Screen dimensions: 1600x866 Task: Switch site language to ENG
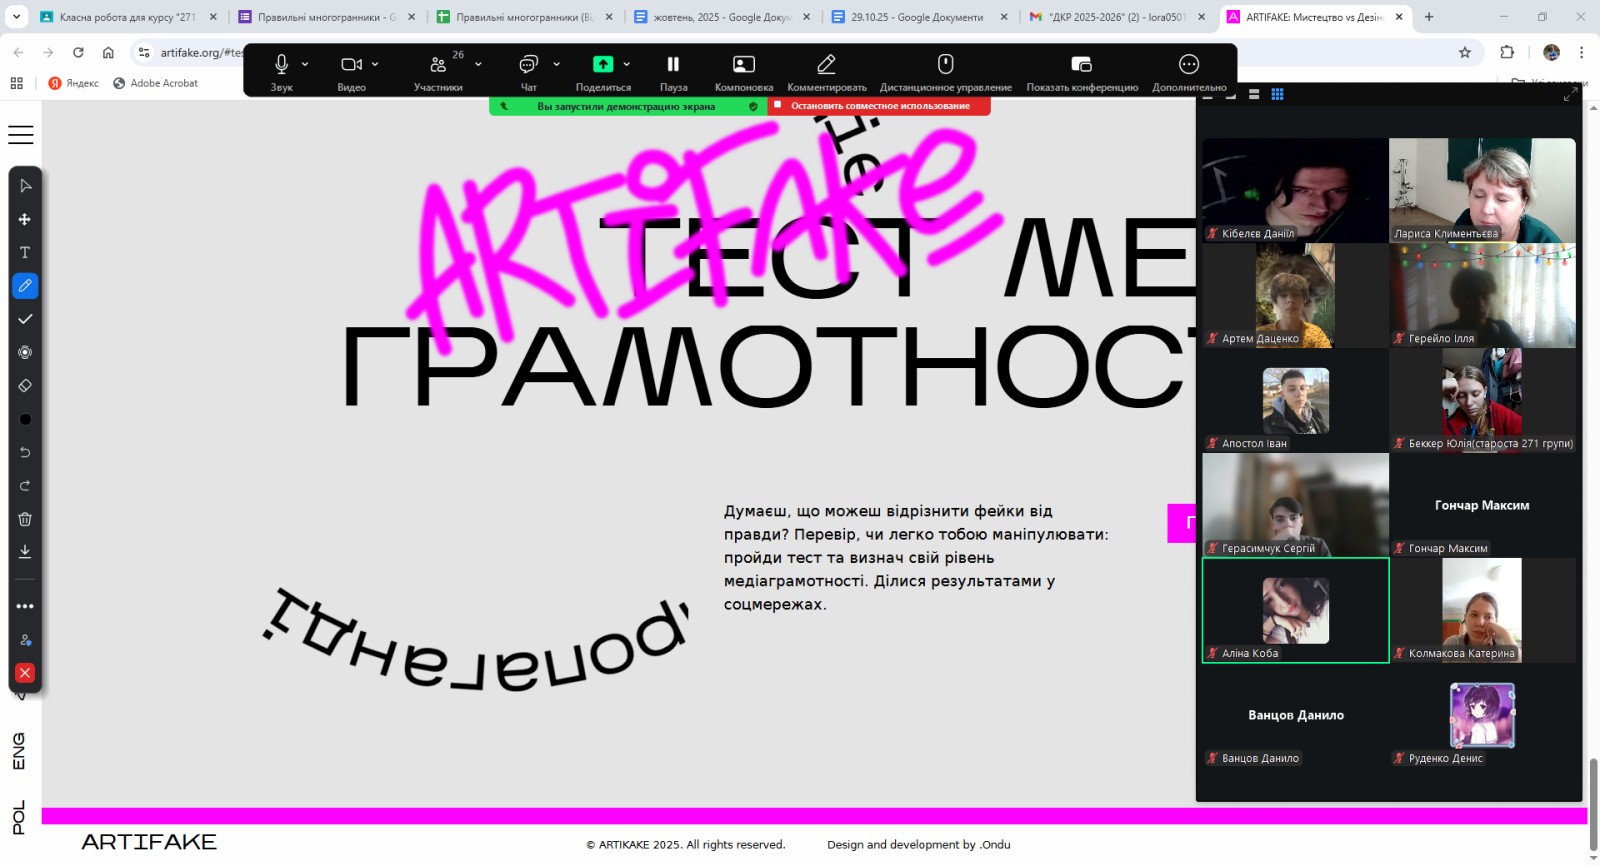click(19, 751)
